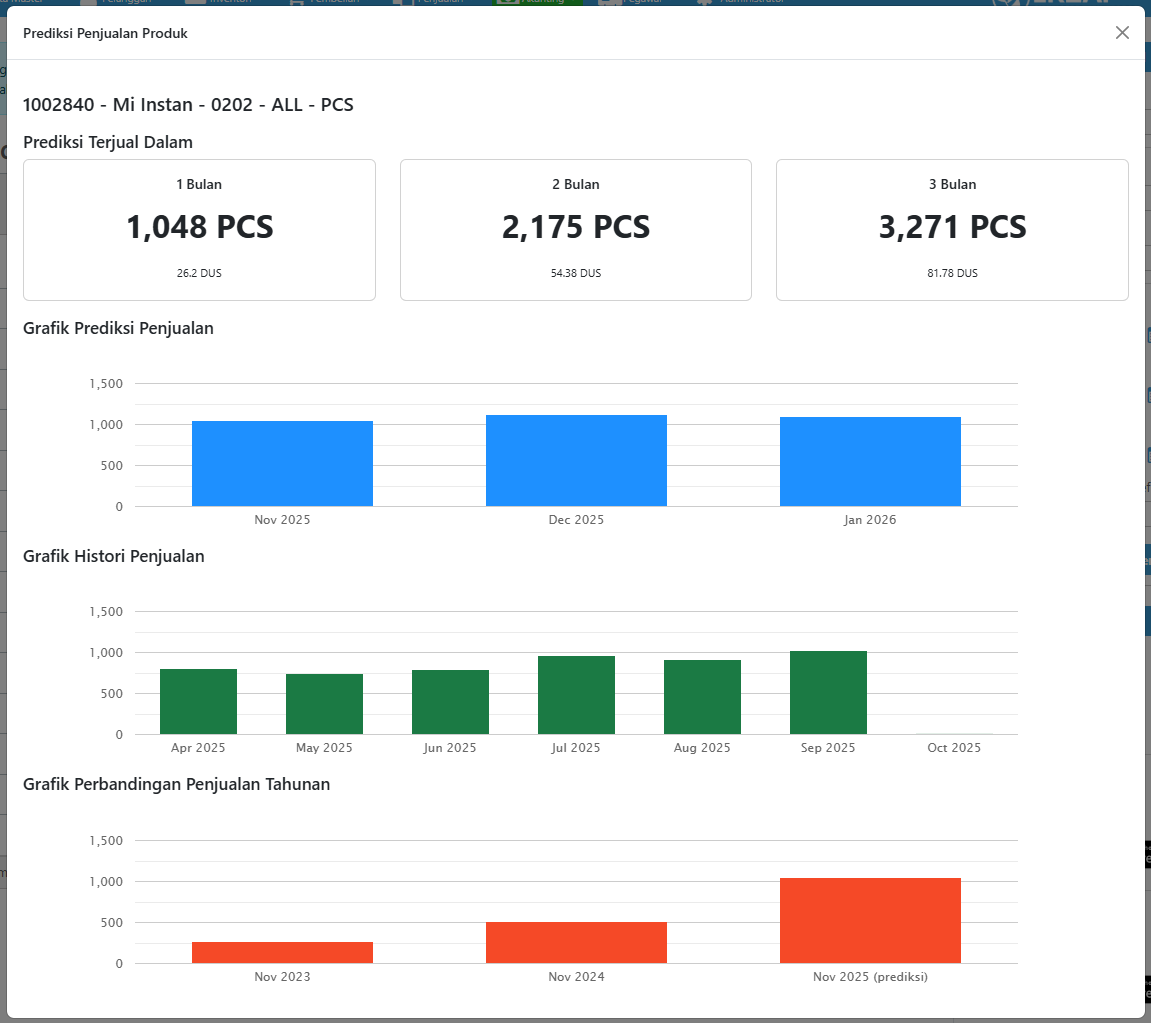This screenshot has height=1023, width=1151.
Task: Select the 2,175 PCS prediction value
Action: [576, 228]
